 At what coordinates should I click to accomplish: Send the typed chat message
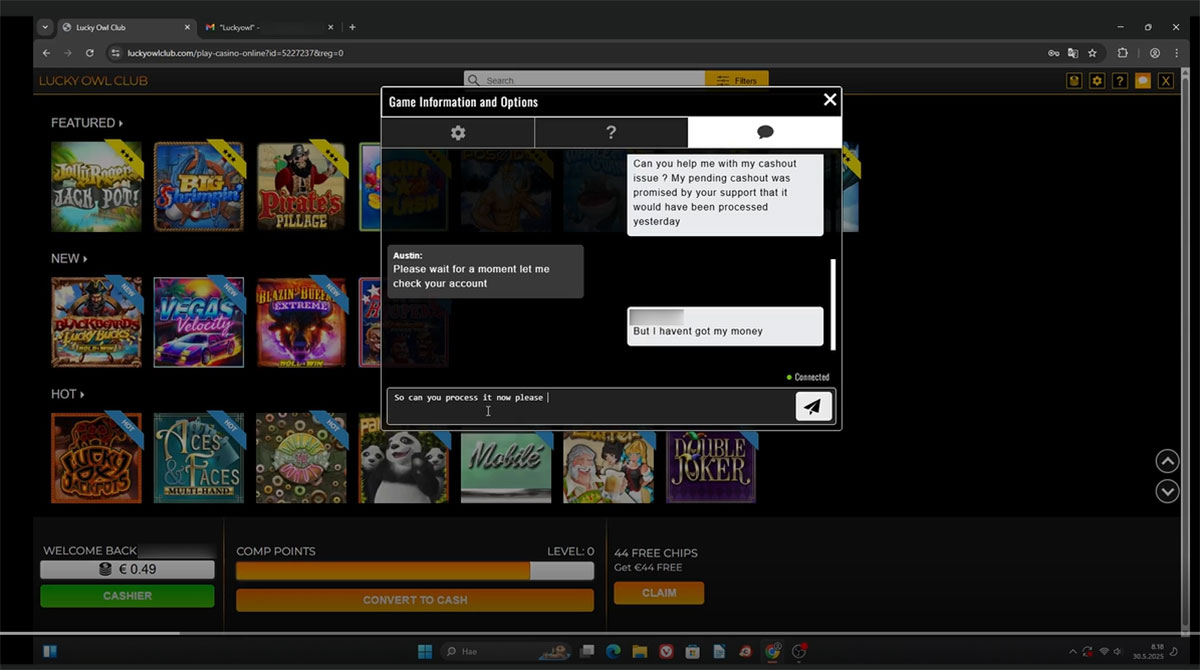(x=813, y=406)
